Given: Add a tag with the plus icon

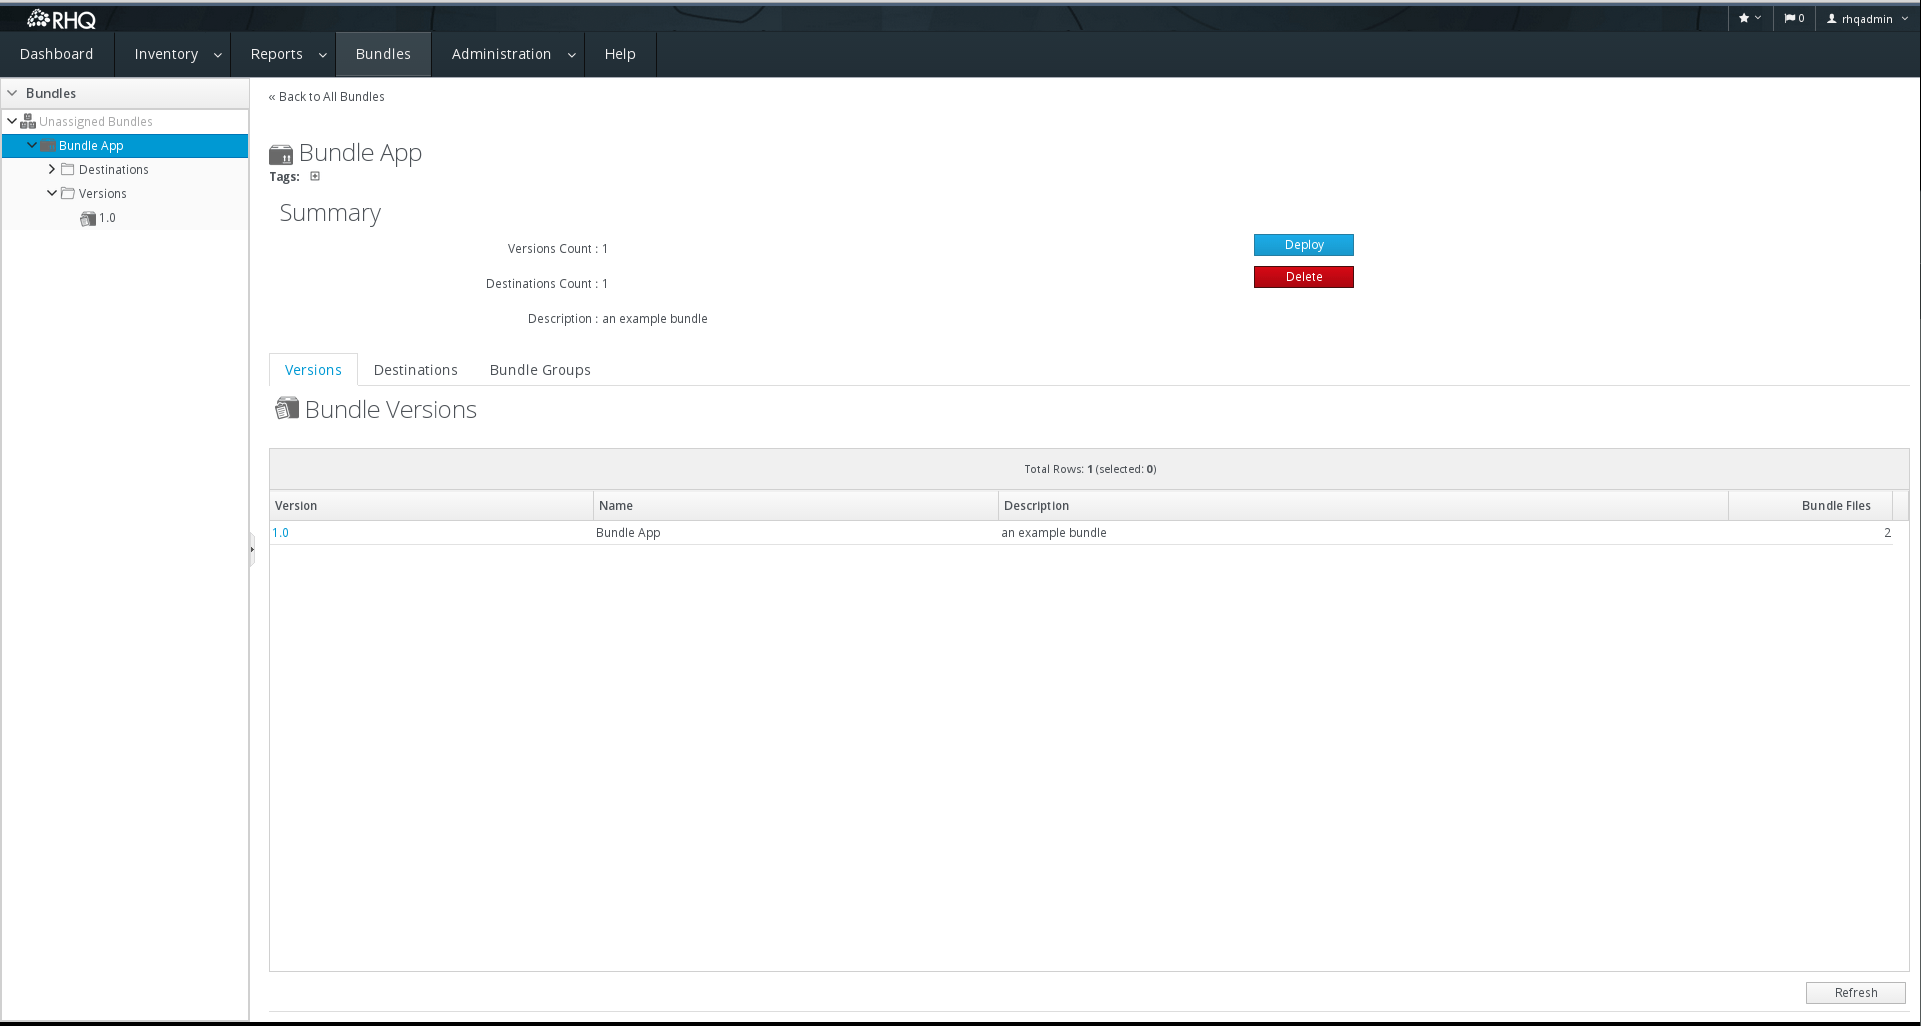Looking at the screenshot, I should (x=315, y=177).
